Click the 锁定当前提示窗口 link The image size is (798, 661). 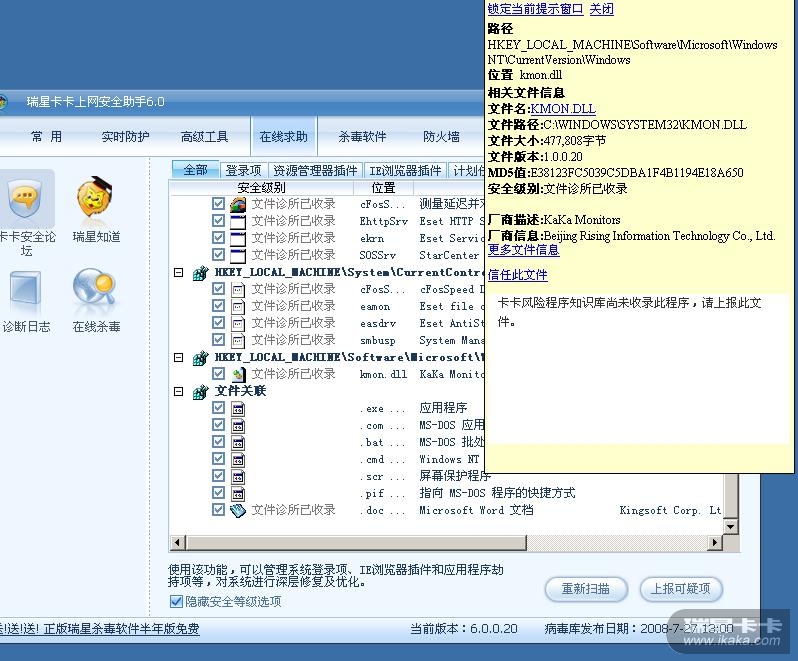tap(535, 9)
